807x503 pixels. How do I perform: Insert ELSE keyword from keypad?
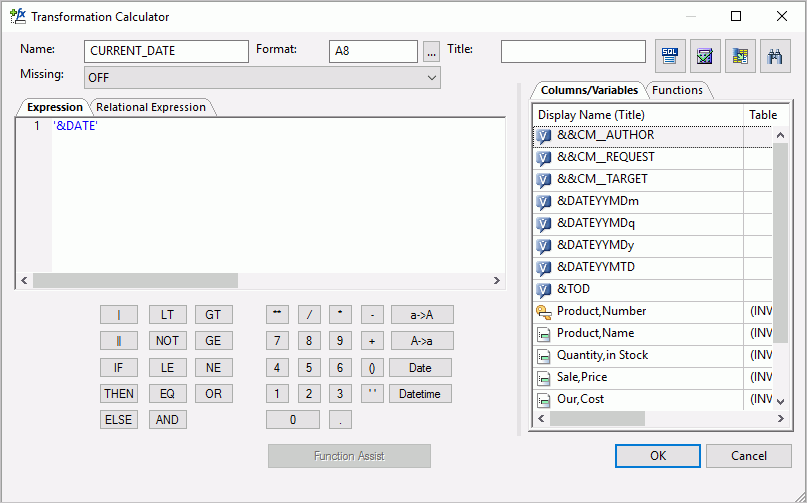119,420
